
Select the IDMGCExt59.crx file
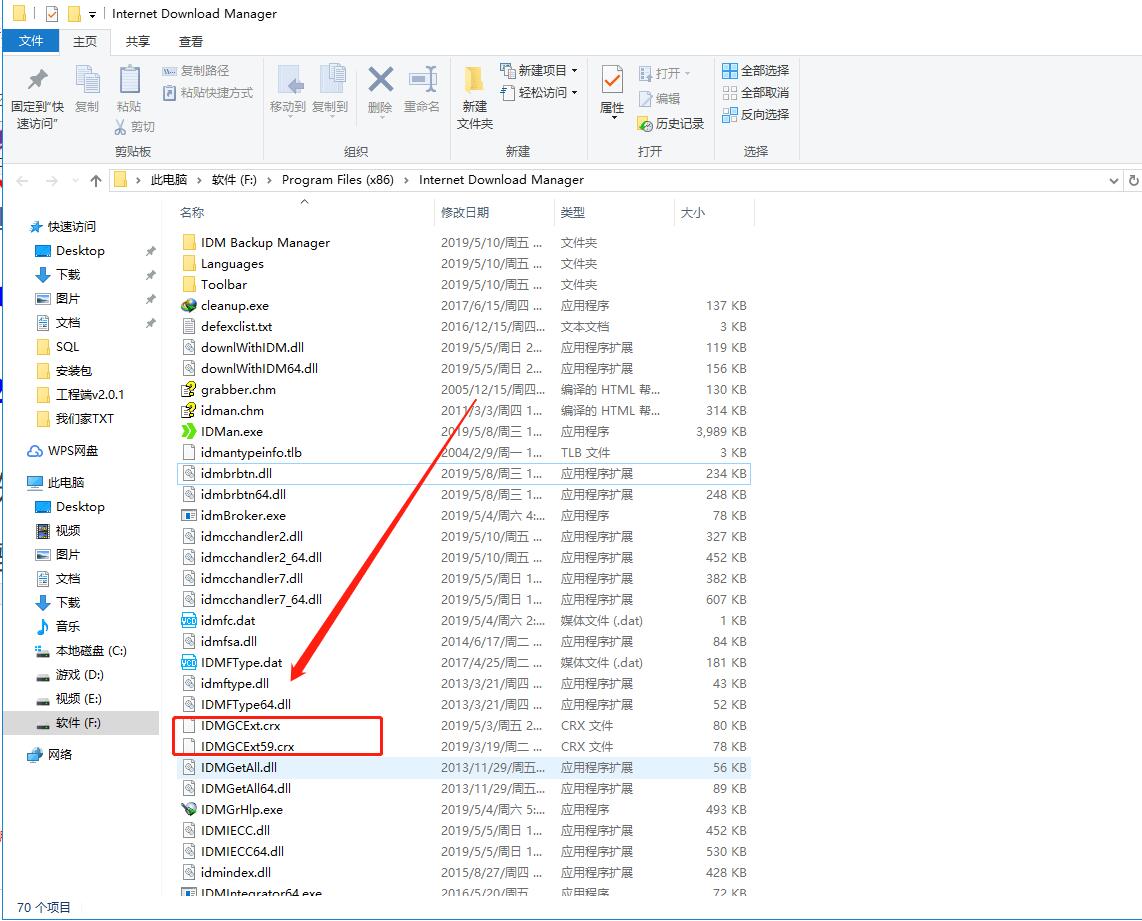[248, 747]
